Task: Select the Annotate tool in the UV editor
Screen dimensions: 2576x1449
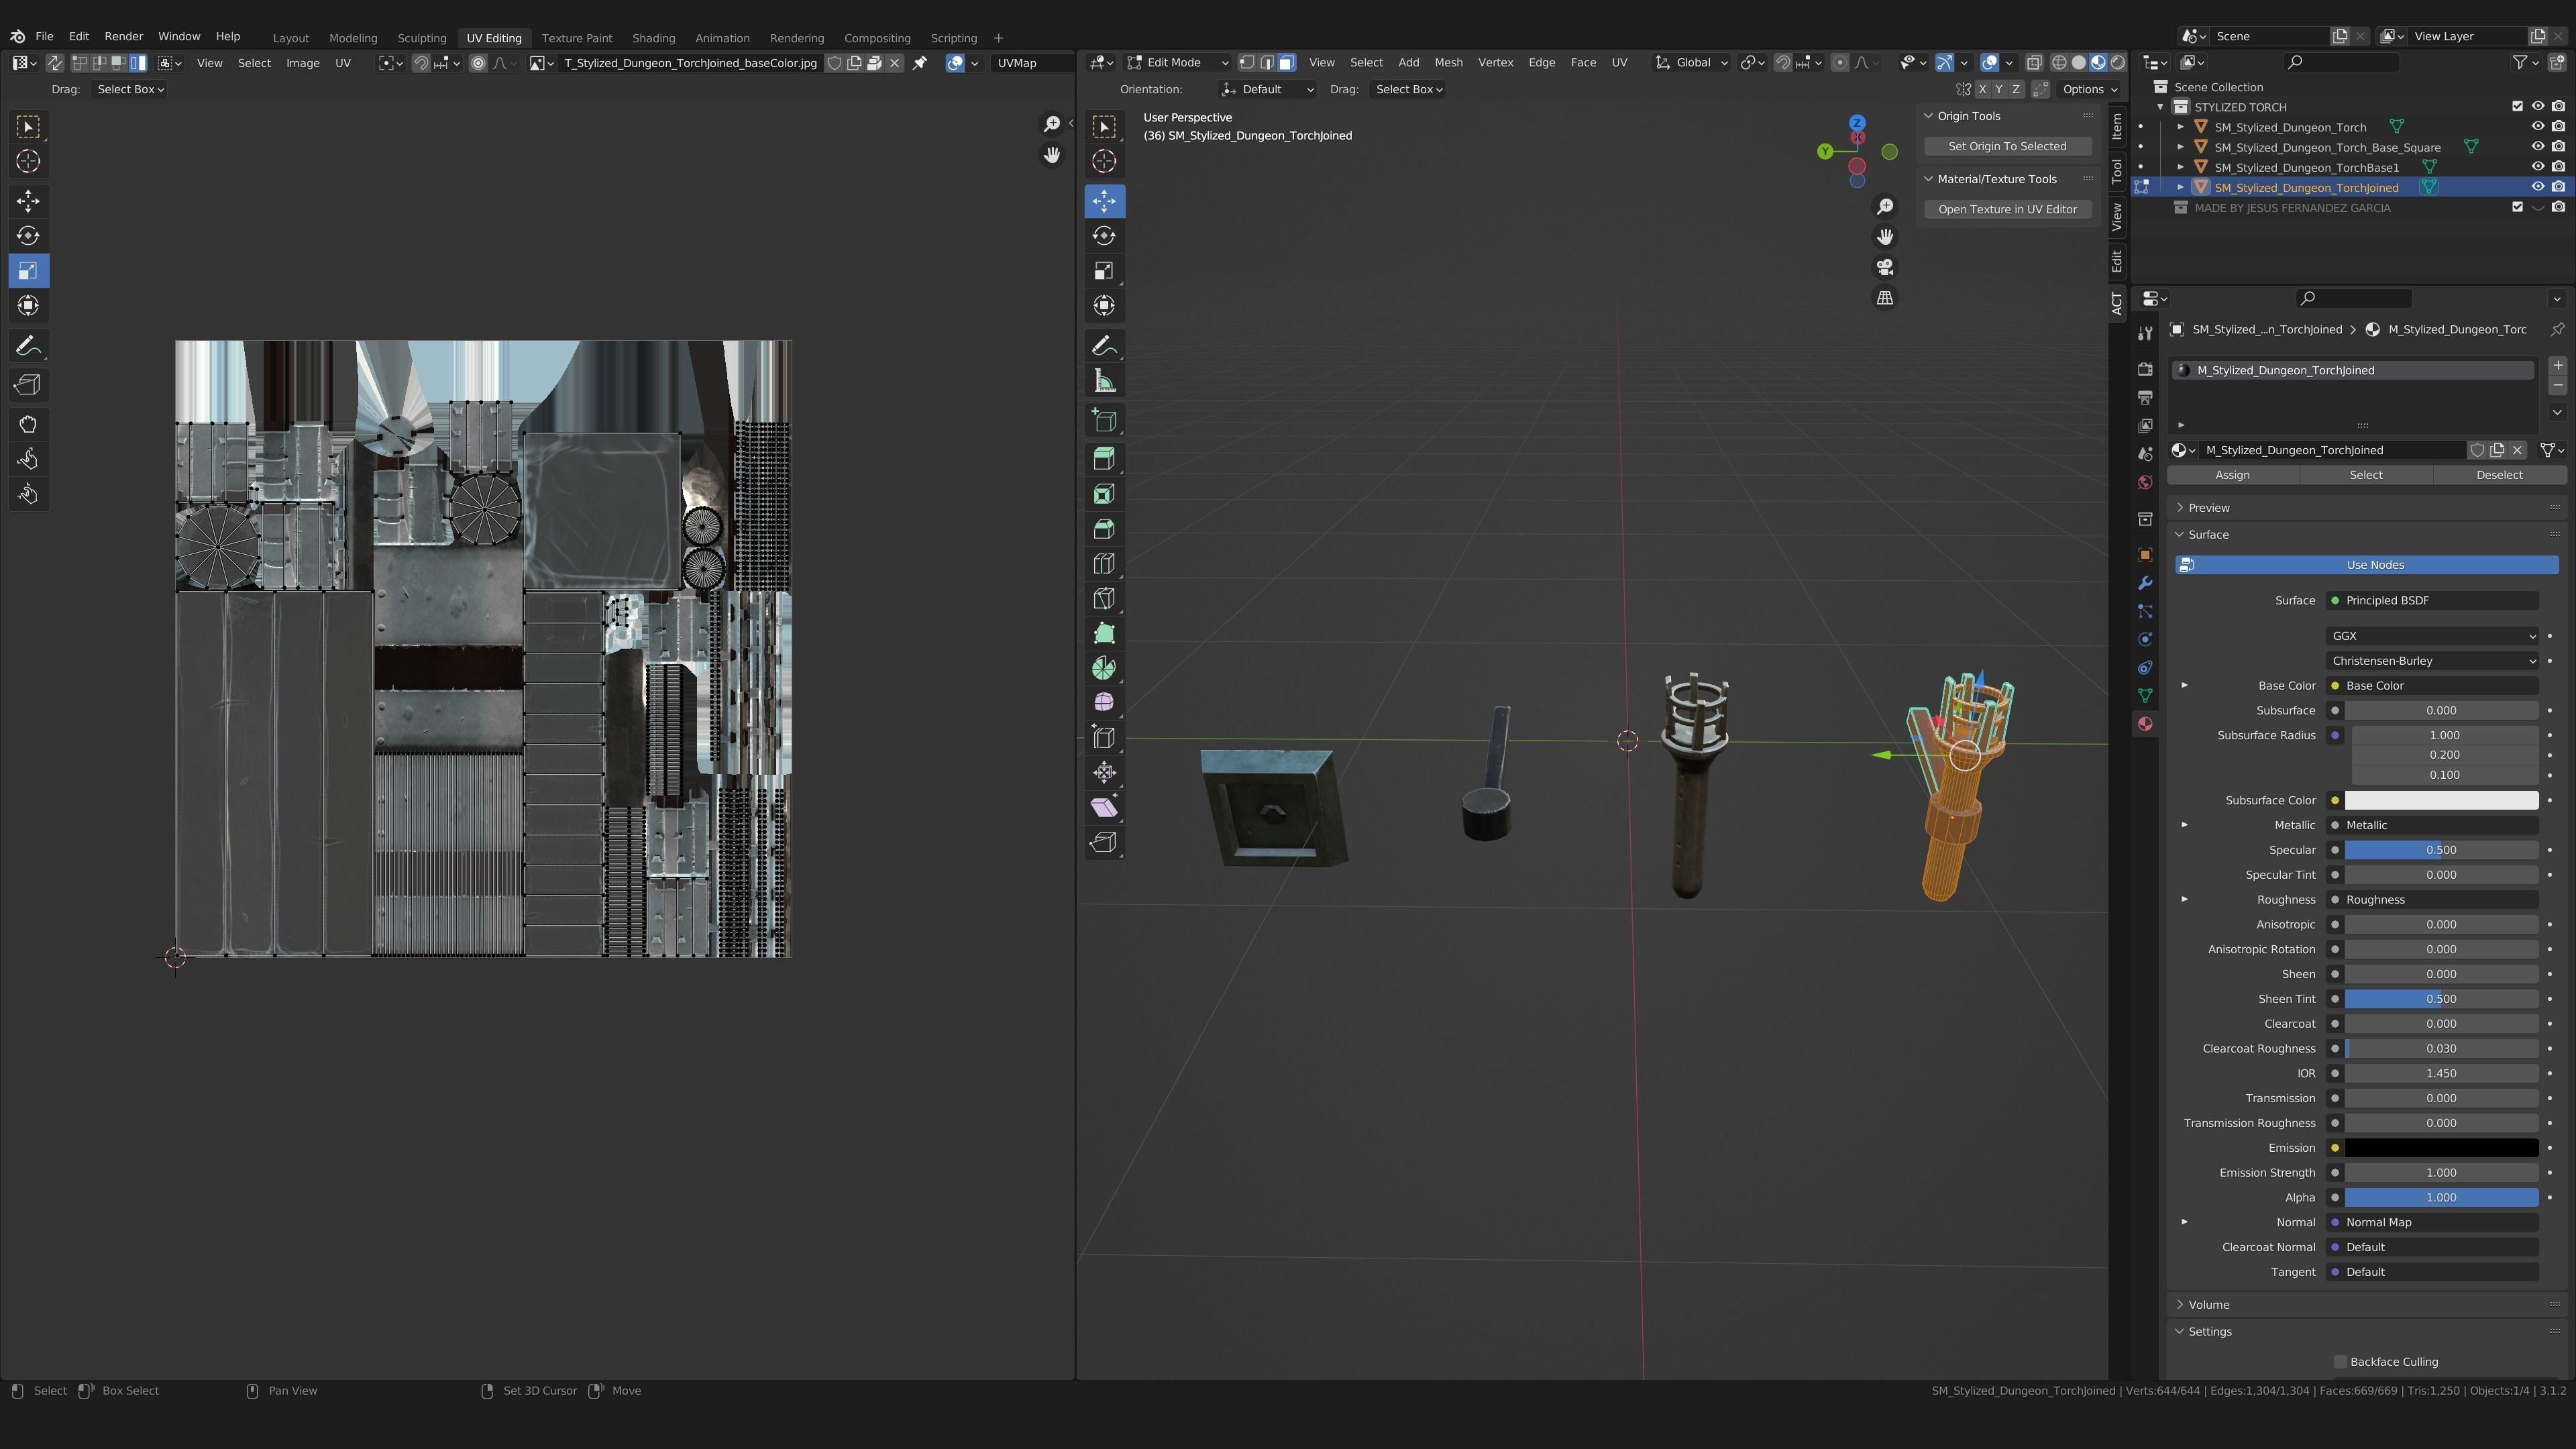Action: tap(28, 346)
